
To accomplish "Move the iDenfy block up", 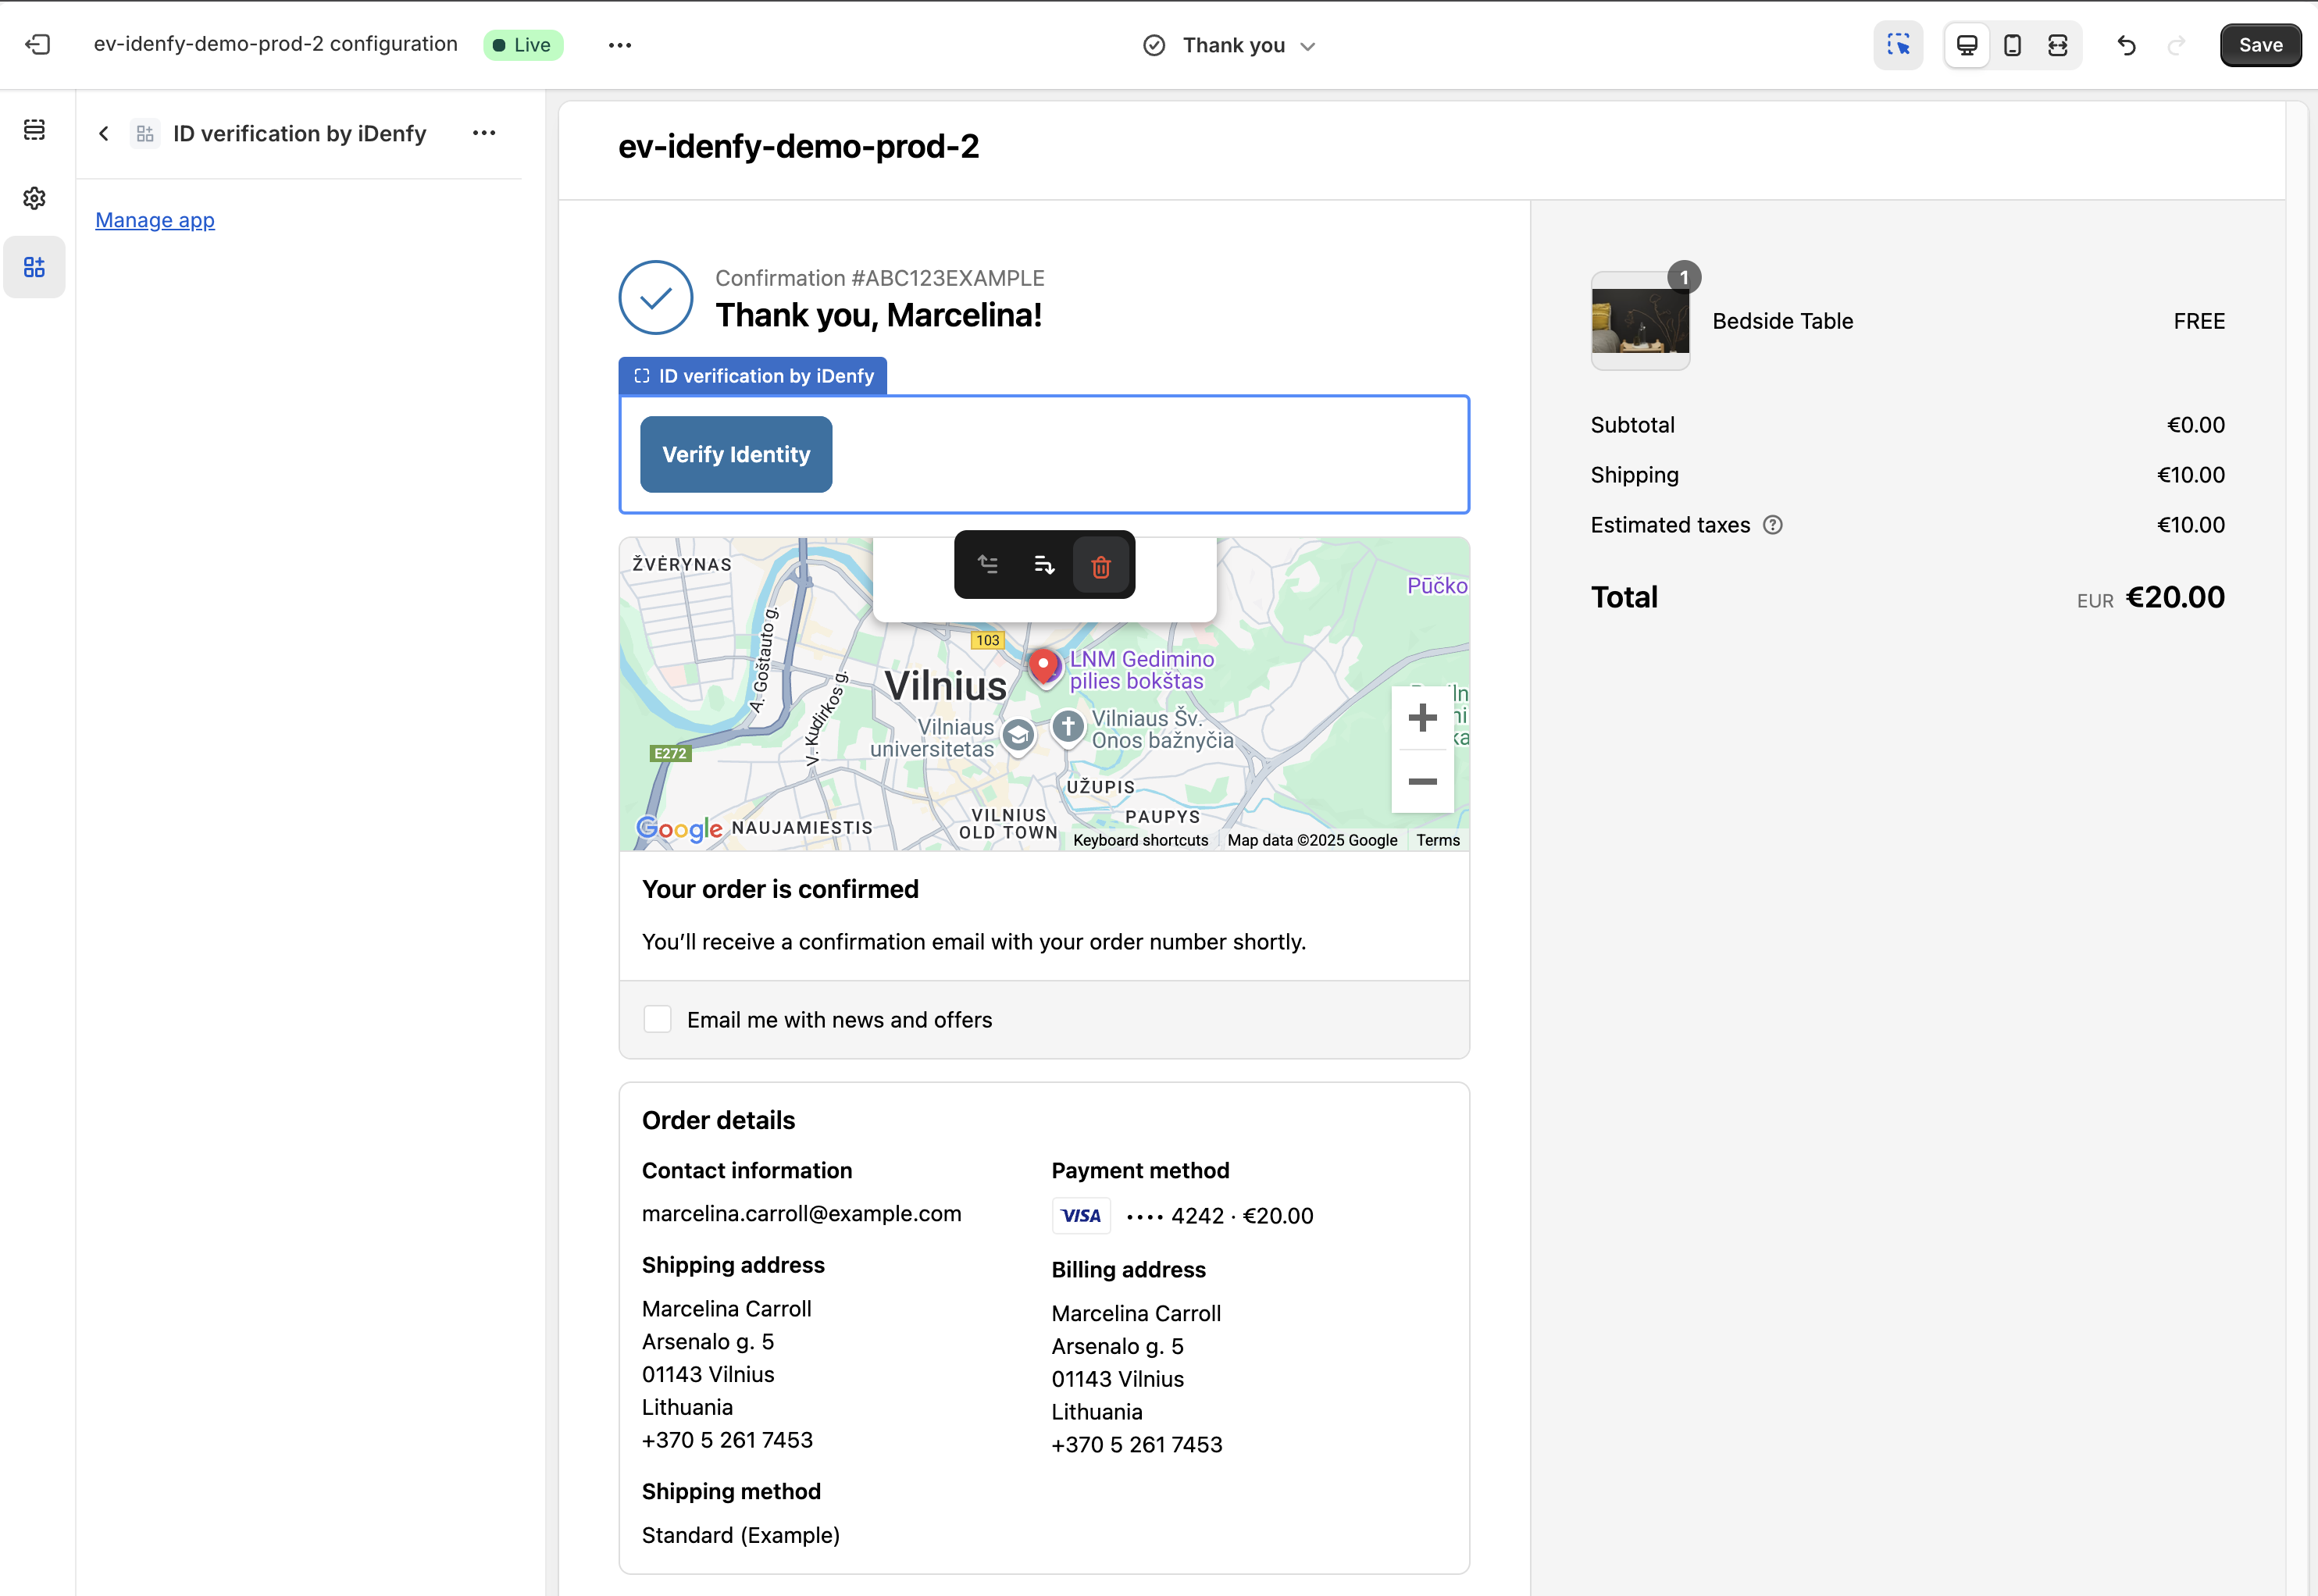I will [x=988, y=564].
